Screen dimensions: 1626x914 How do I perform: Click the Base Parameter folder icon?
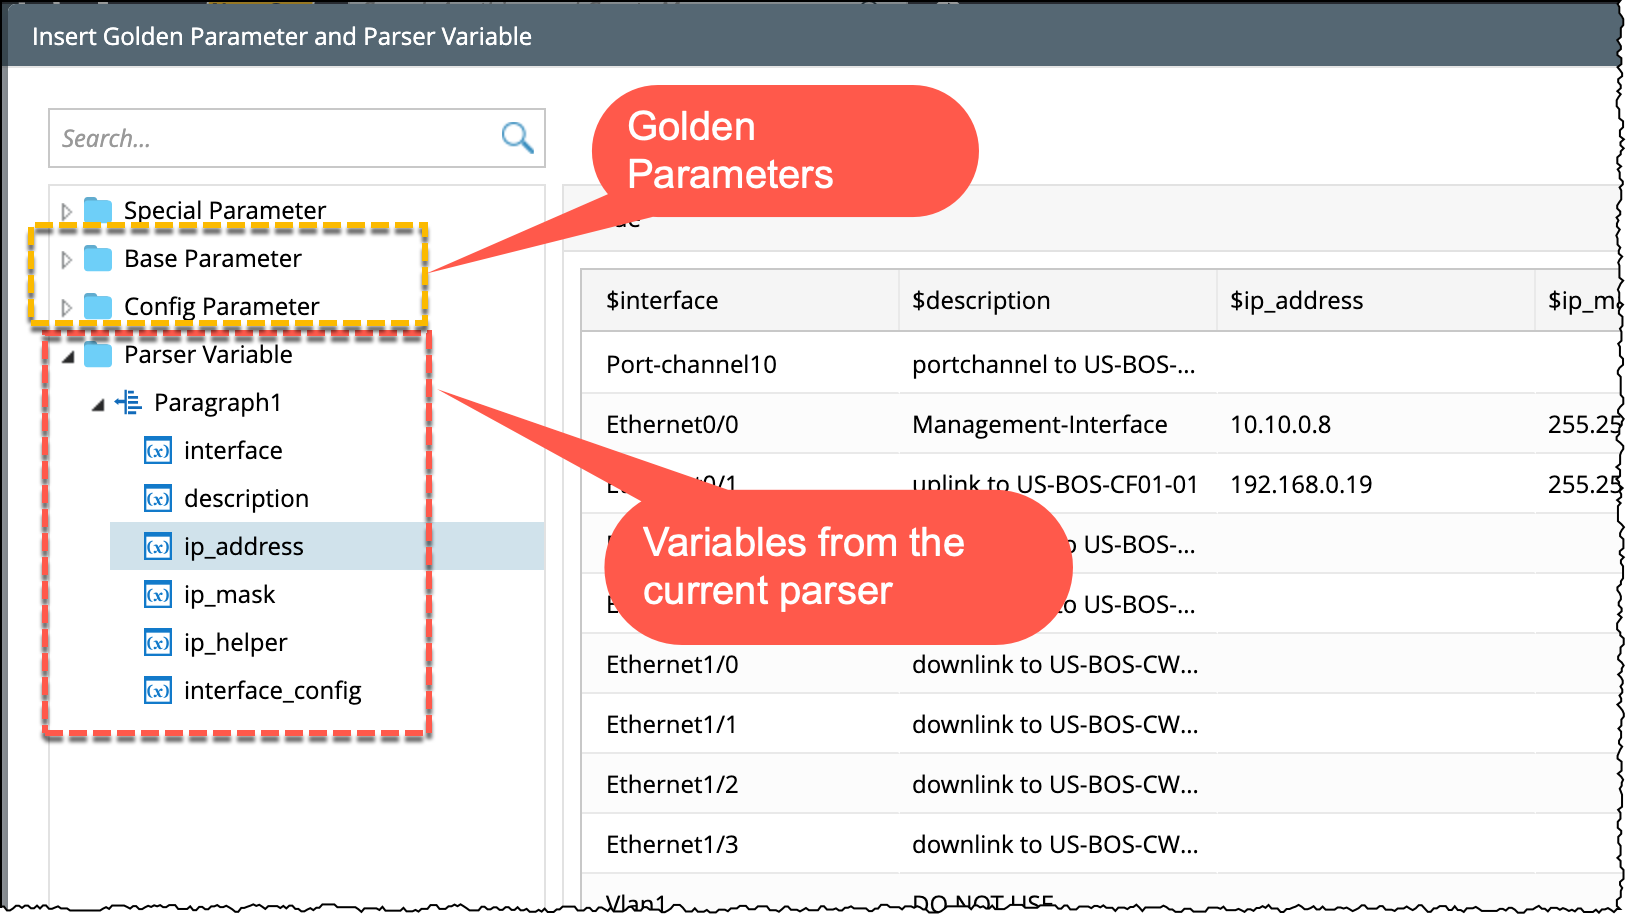pyautogui.click(x=98, y=259)
